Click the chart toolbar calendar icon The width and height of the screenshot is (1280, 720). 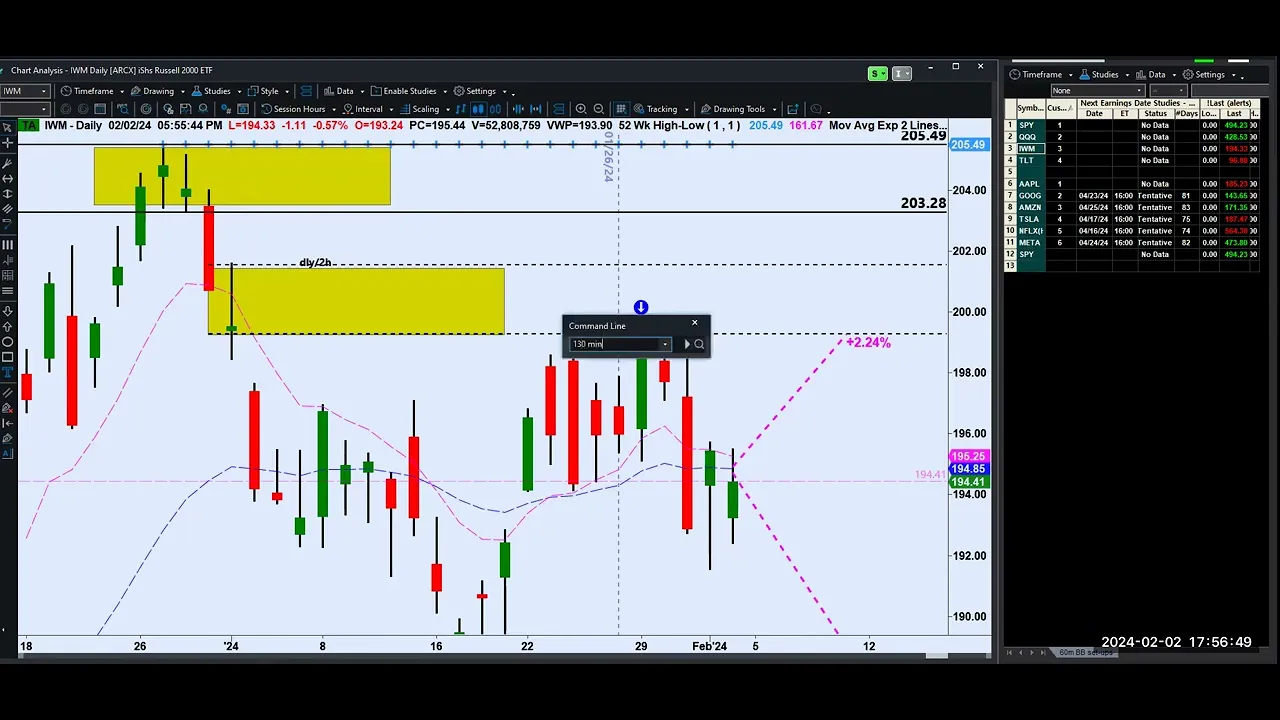[100, 109]
